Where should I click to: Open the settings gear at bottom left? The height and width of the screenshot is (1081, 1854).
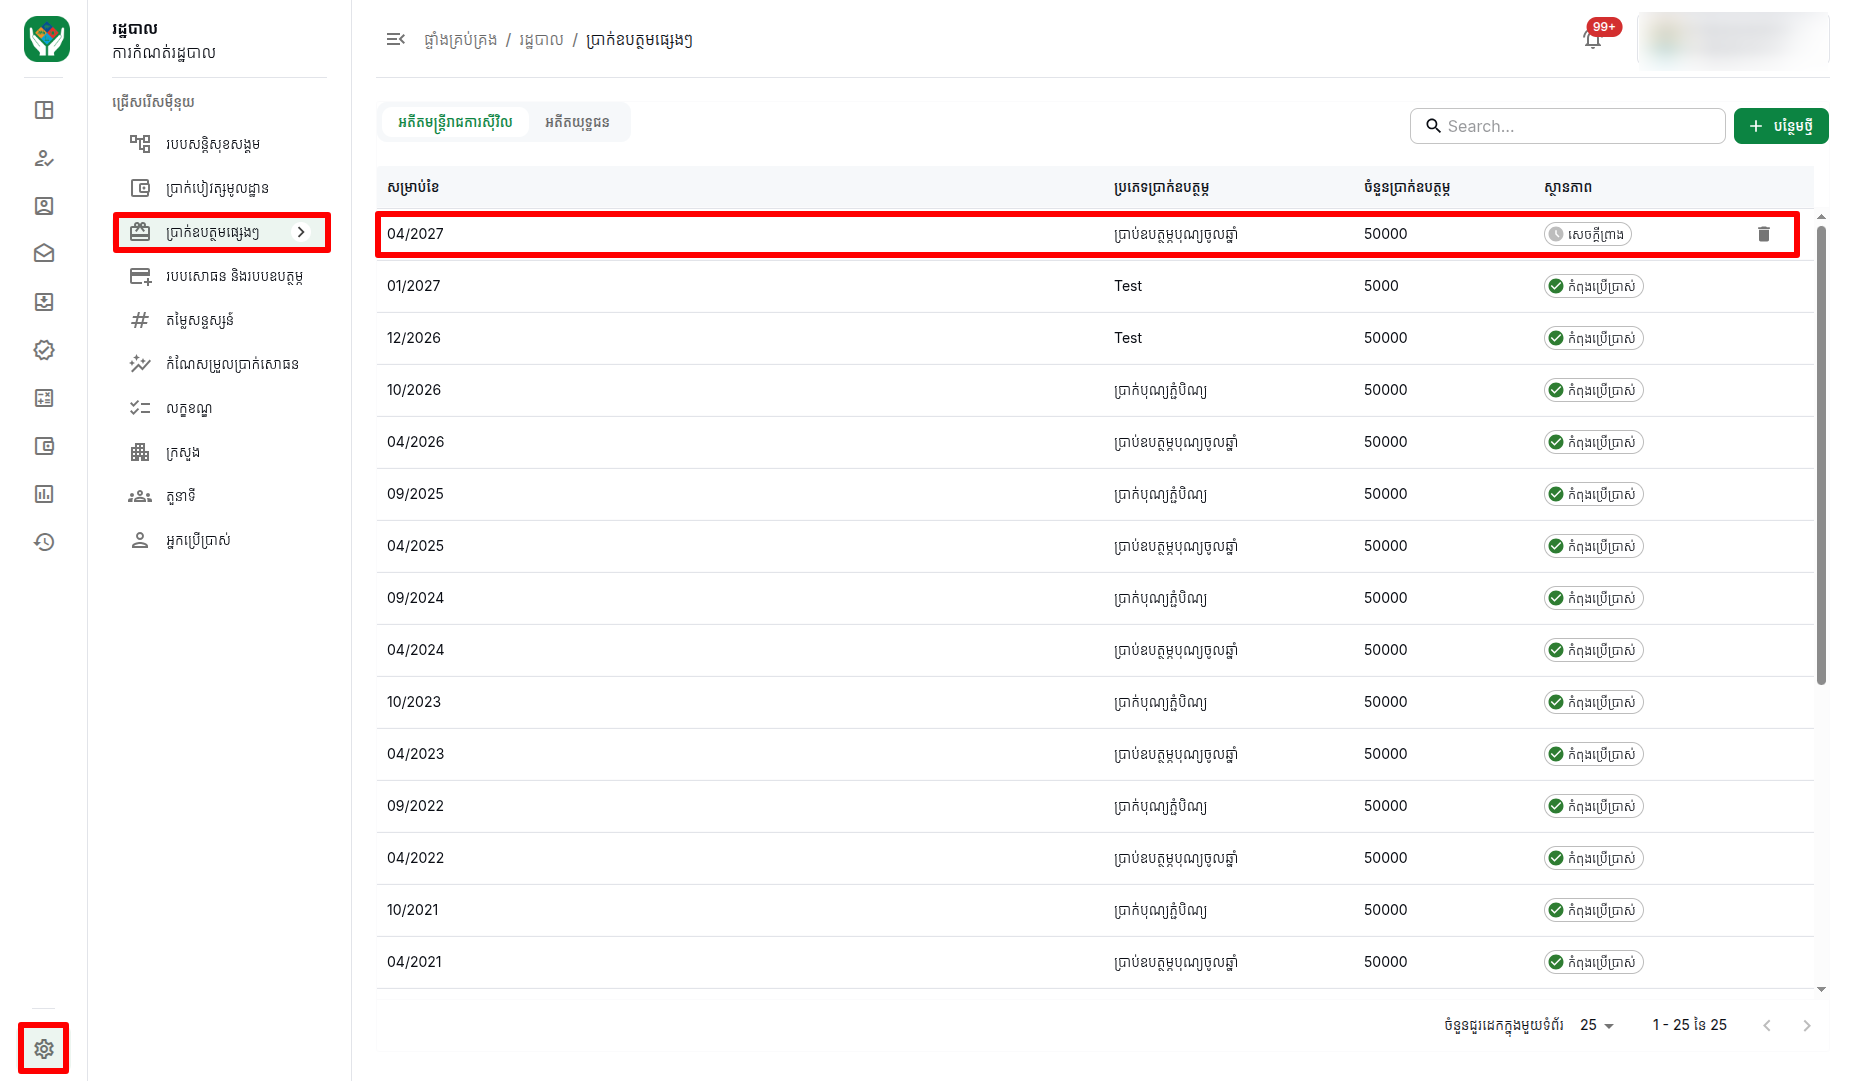[x=44, y=1049]
